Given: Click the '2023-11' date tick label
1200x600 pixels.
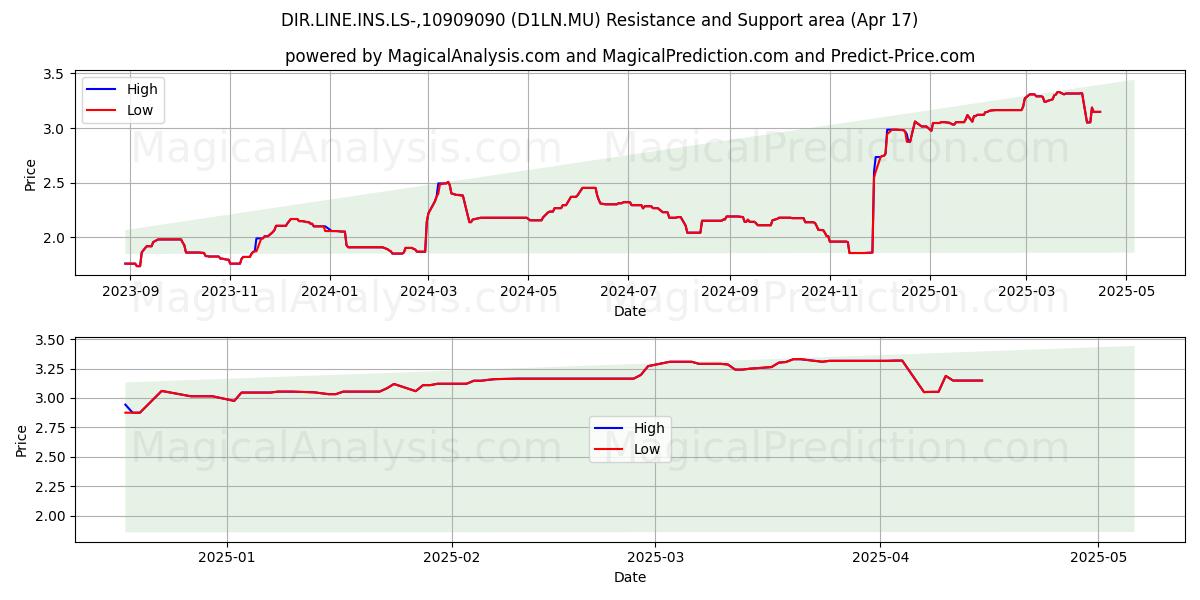Looking at the screenshot, I should click(230, 292).
